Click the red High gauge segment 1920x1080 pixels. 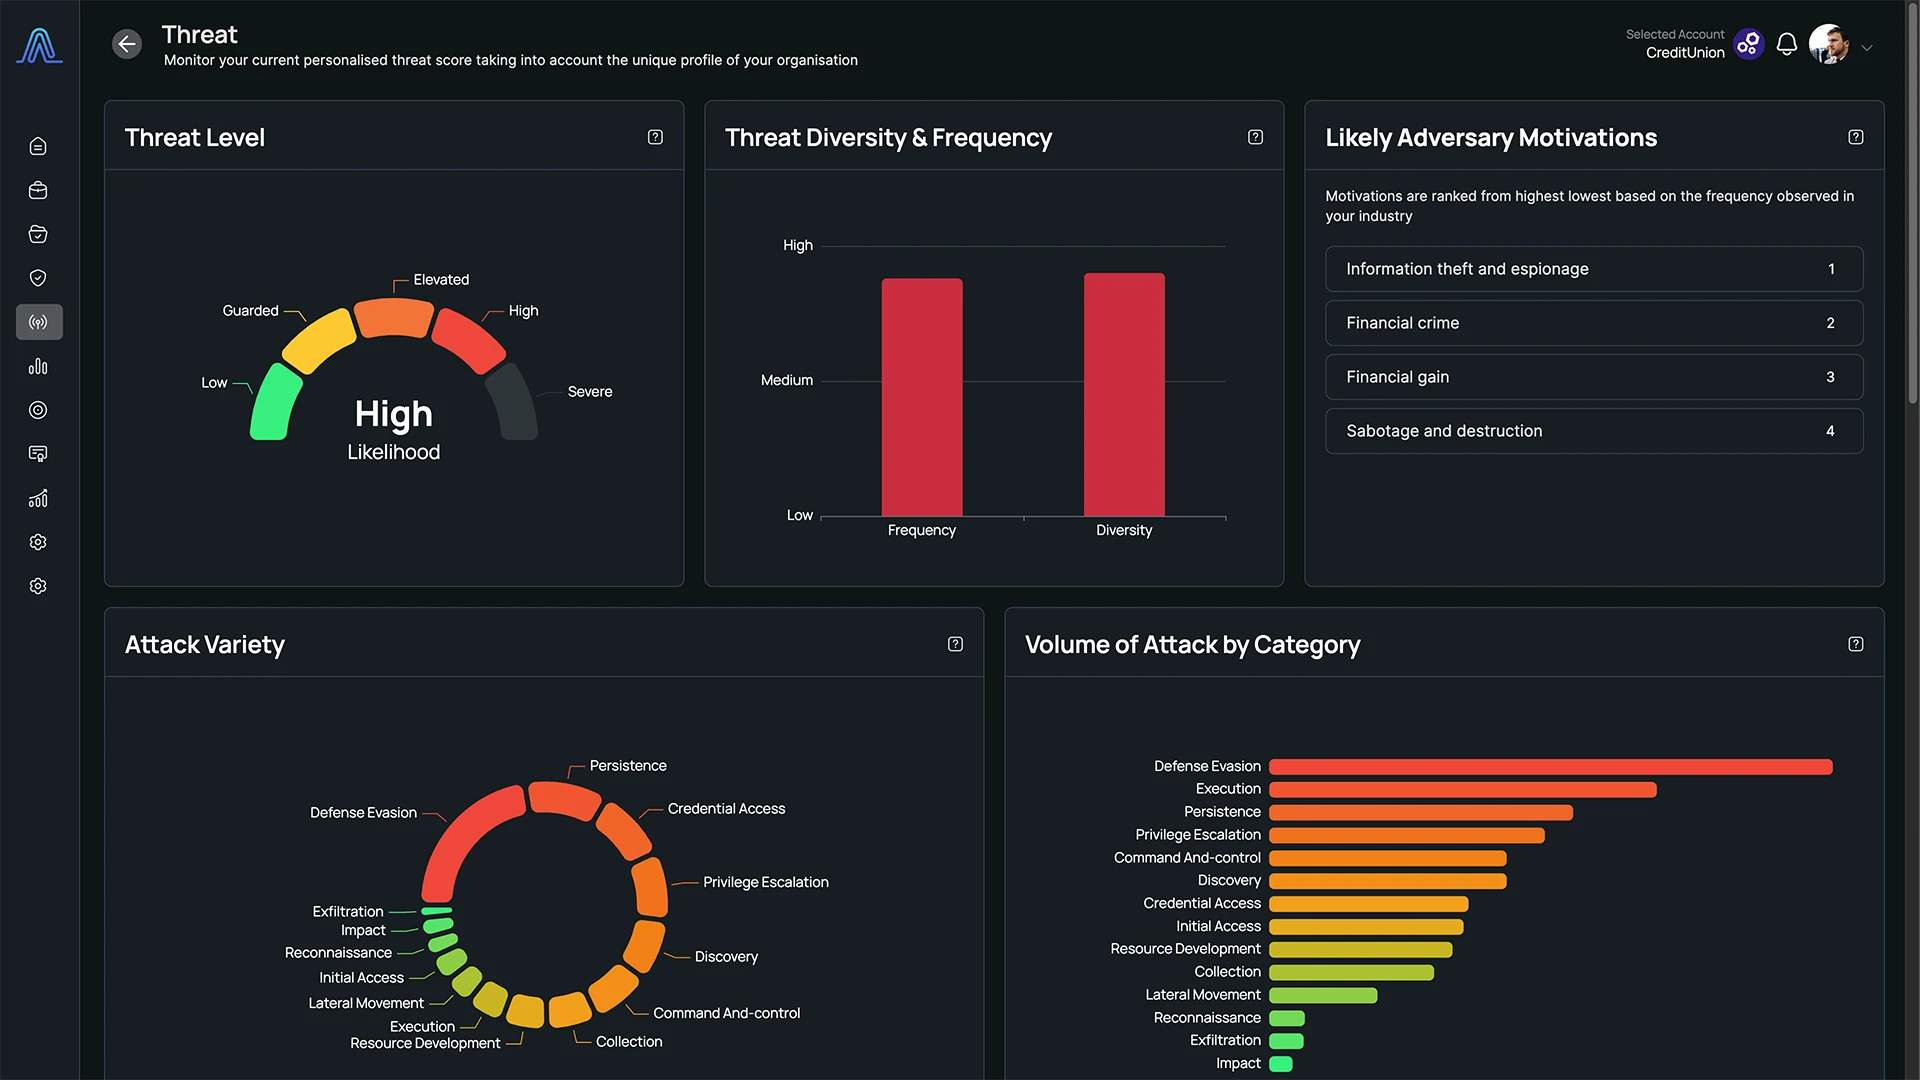point(469,341)
